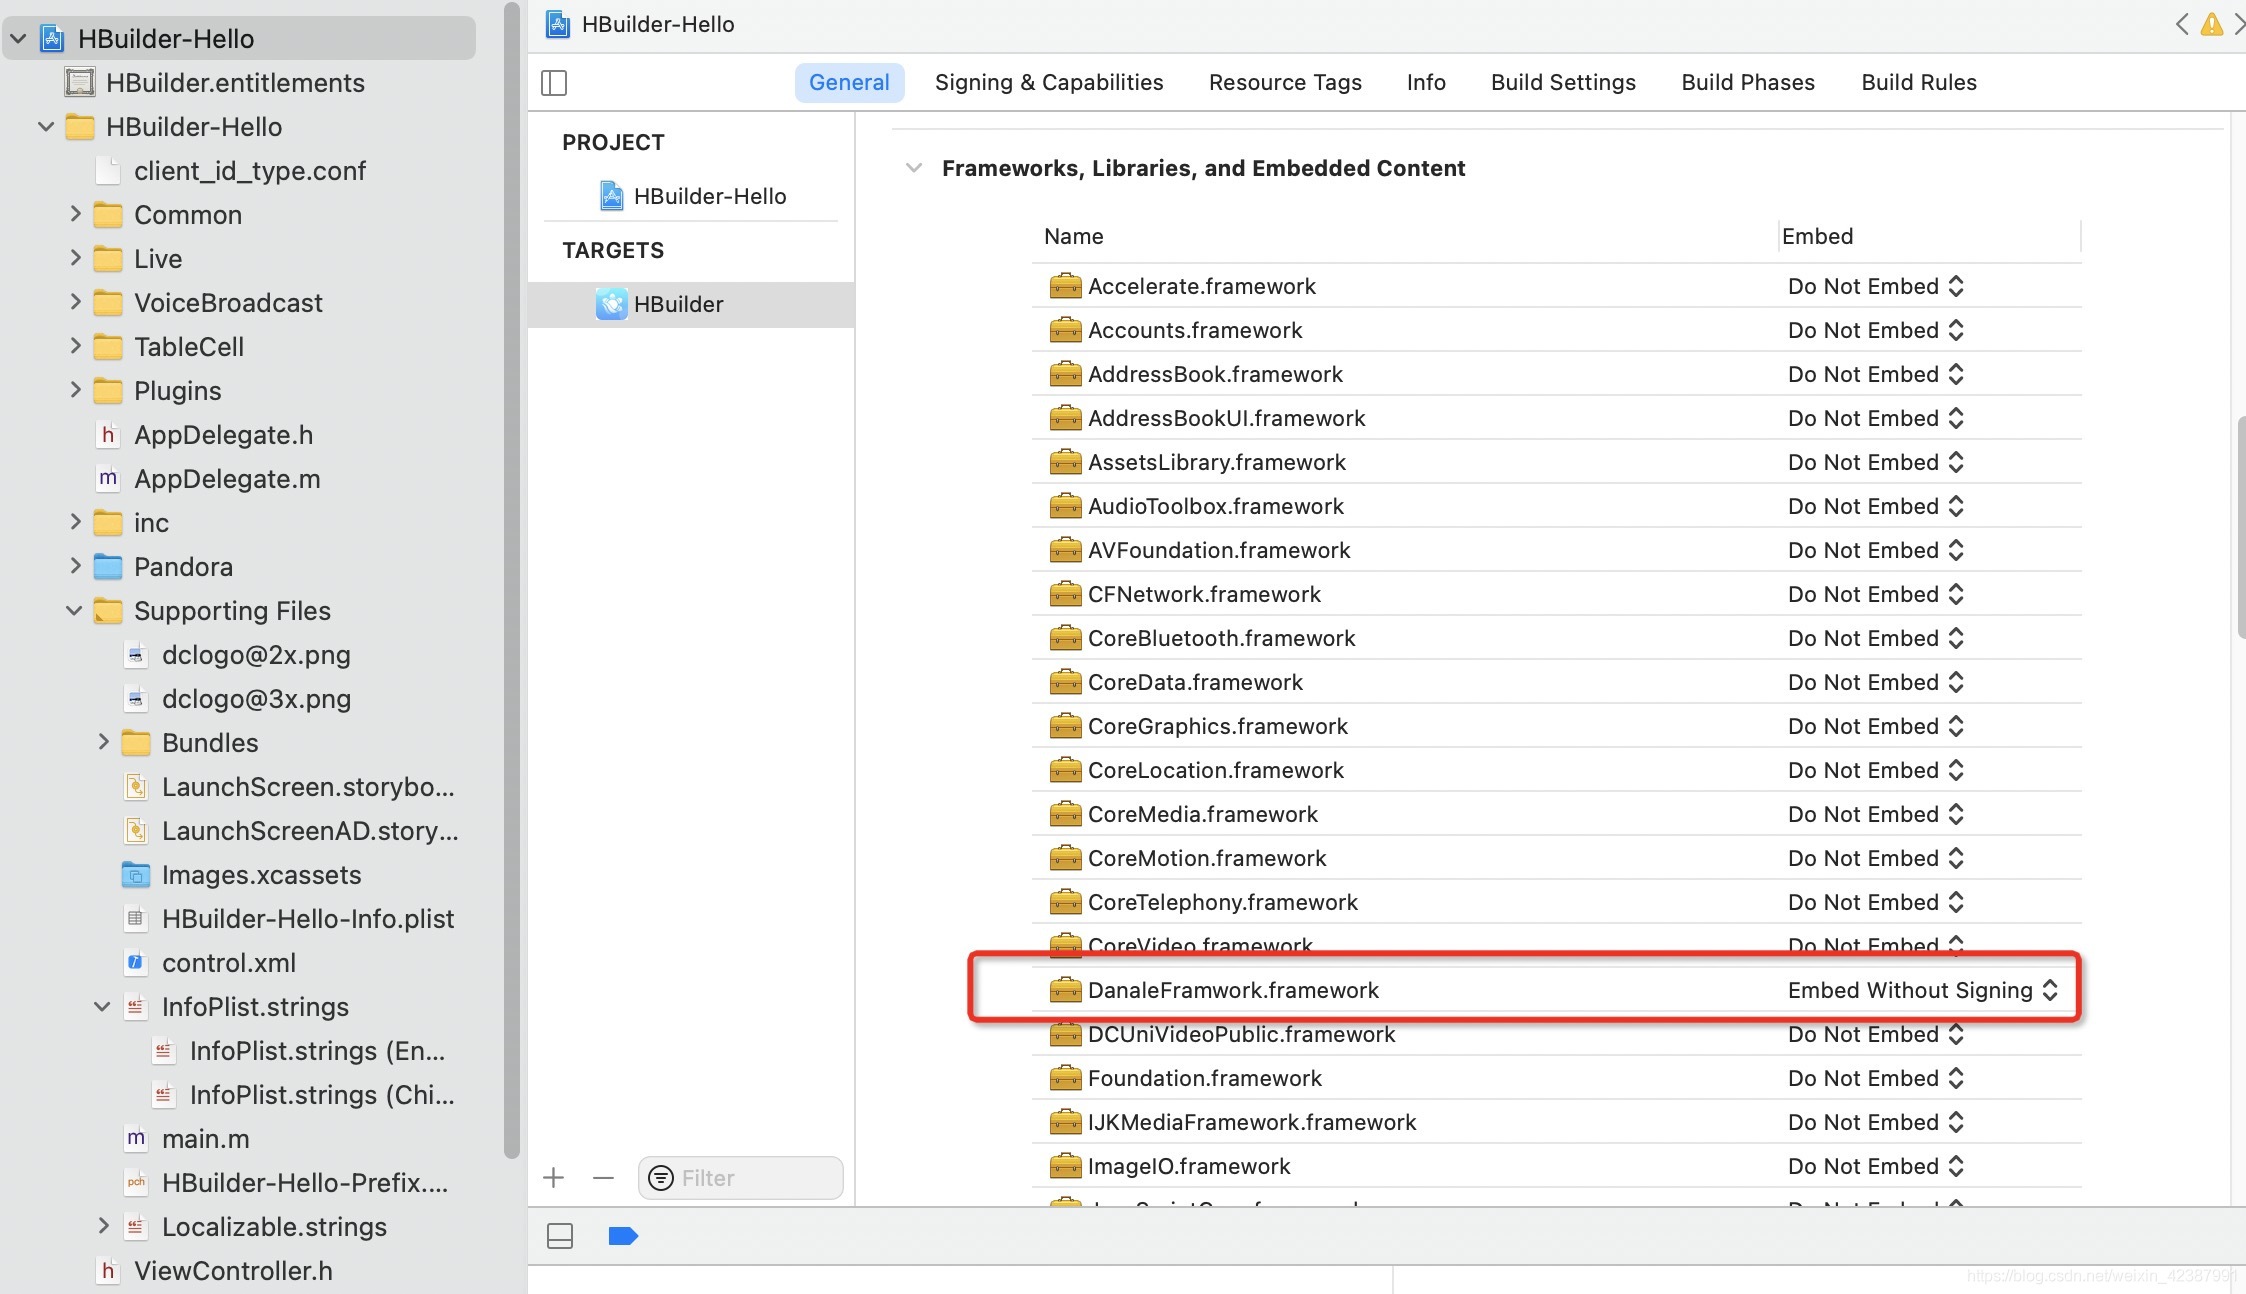Image resolution: width=2246 pixels, height=1294 pixels.
Task: Toggle the targets list sidebar icon
Action: [x=554, y=83]
